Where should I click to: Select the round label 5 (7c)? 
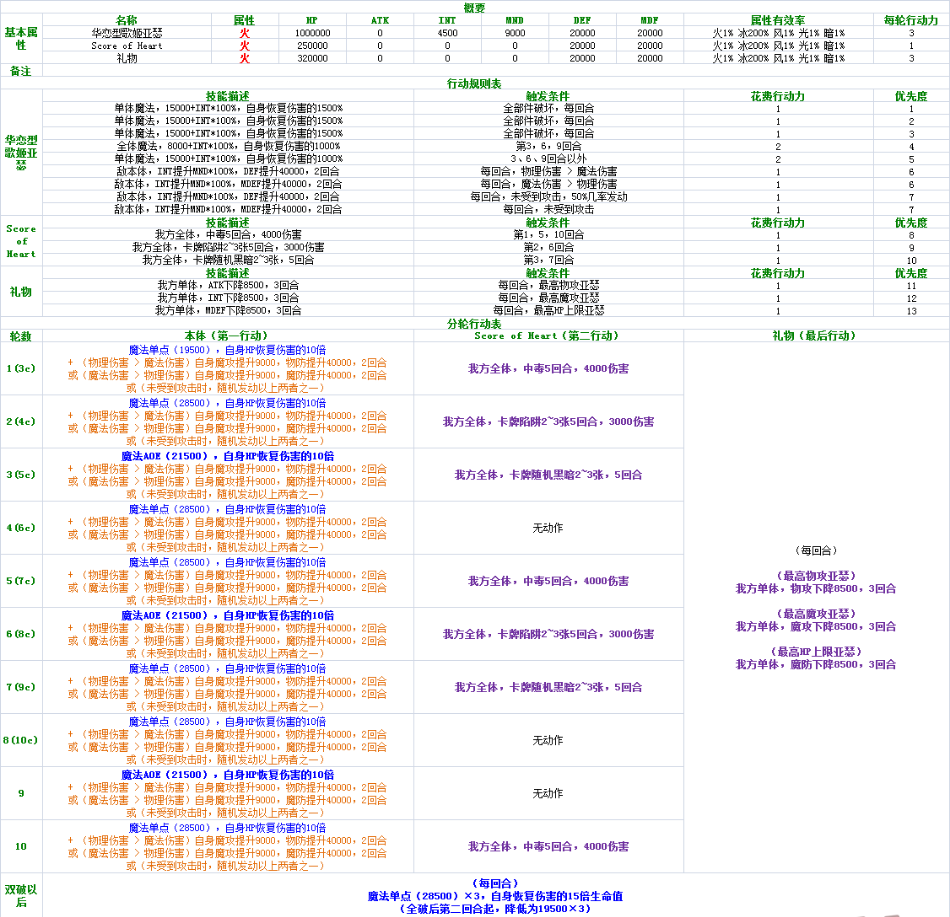pyautogui.click(x=21, y=581)
